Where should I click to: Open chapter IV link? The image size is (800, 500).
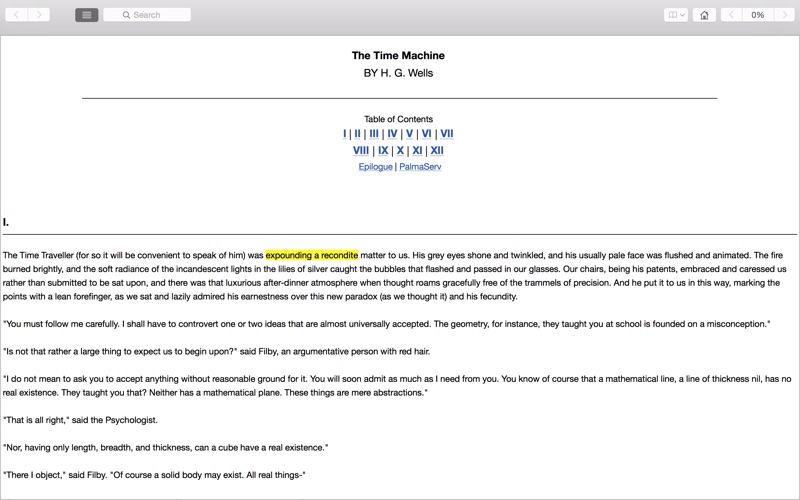click(392, 134)
